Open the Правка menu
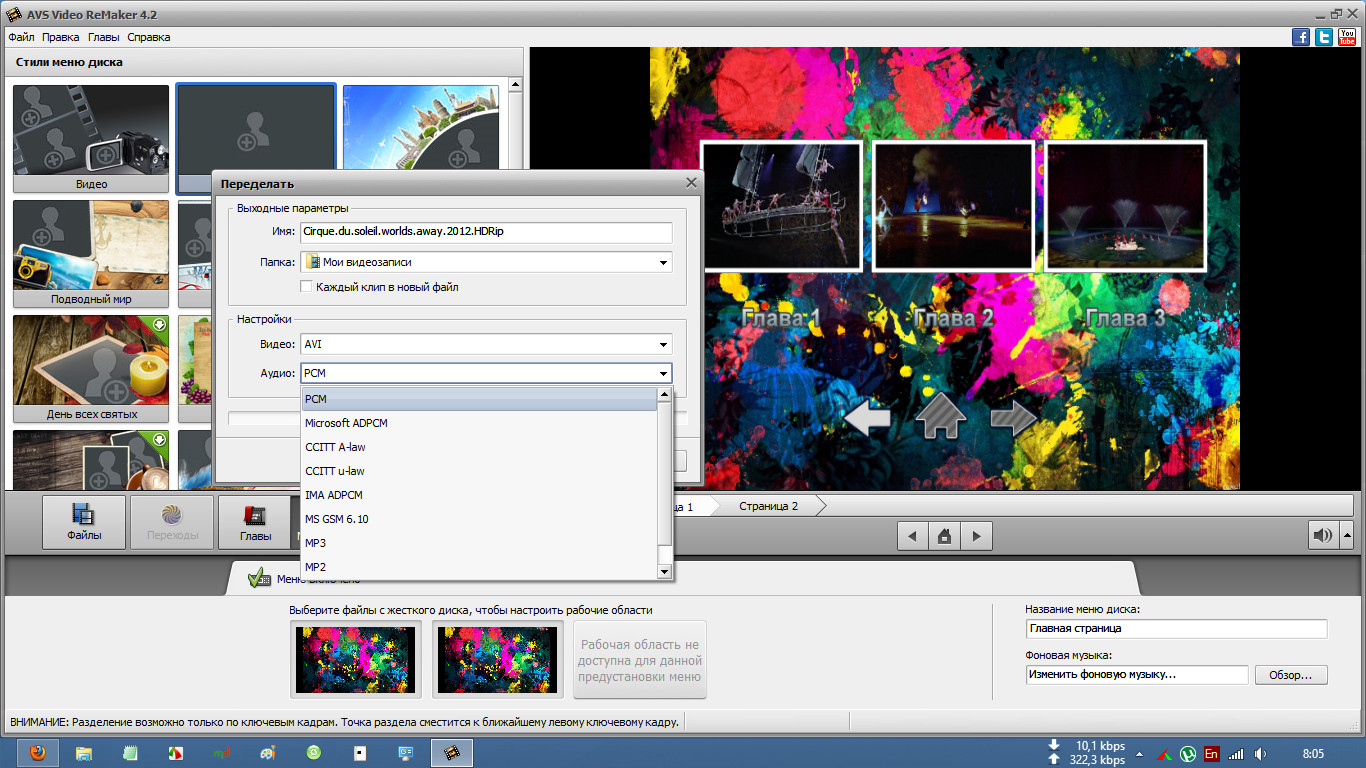Image resolution: width=1366 pixels, height=768 pixels. pyautogui.click(x=60, y=37)
